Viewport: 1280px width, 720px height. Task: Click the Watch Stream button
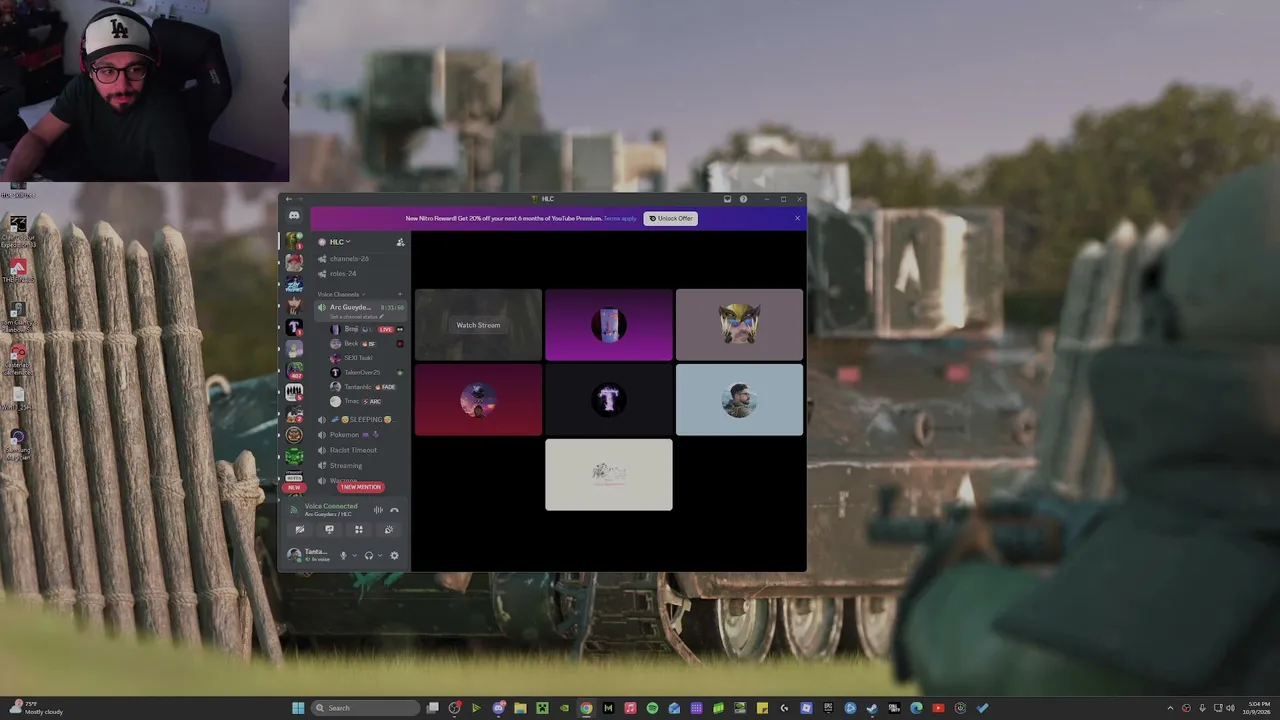(x=478, y=325)
